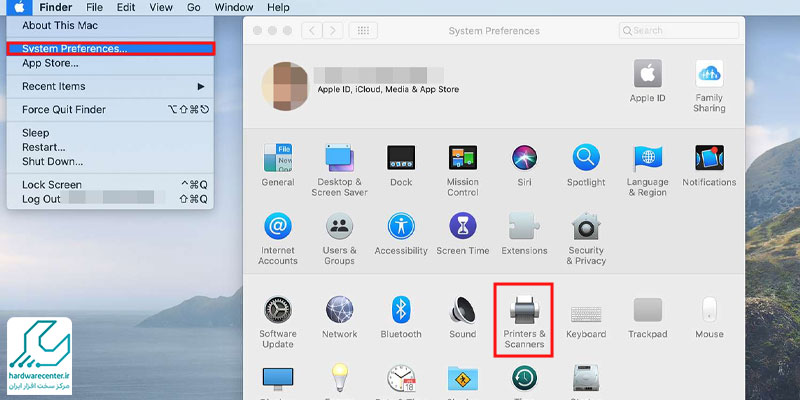Image resolution: width=800 pixels, height=400 pixels.
Task: Choose App Store... from Apple menu
Action: pos(110,64)
